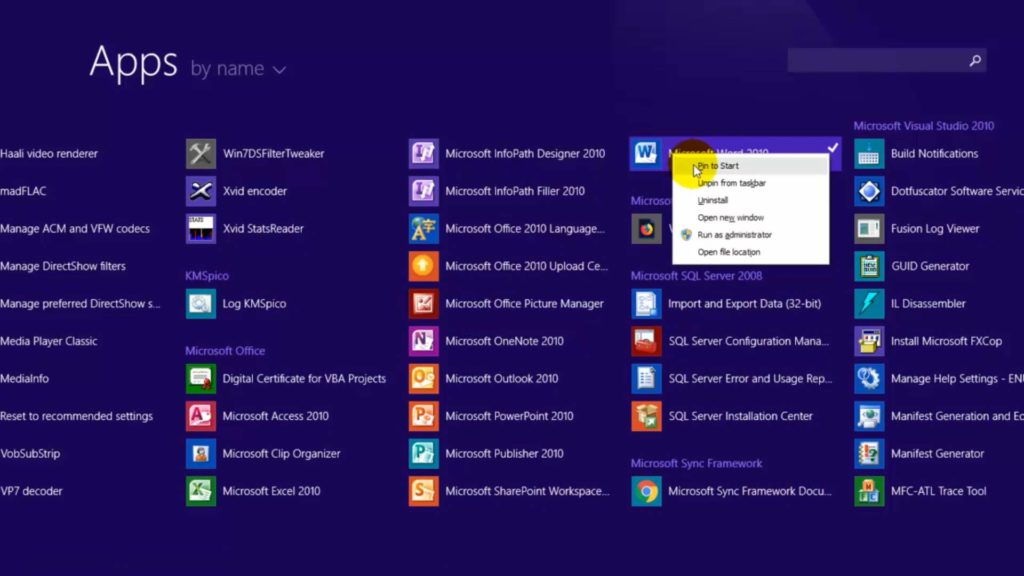Open VobSubStrip entry

click(30, 454)
